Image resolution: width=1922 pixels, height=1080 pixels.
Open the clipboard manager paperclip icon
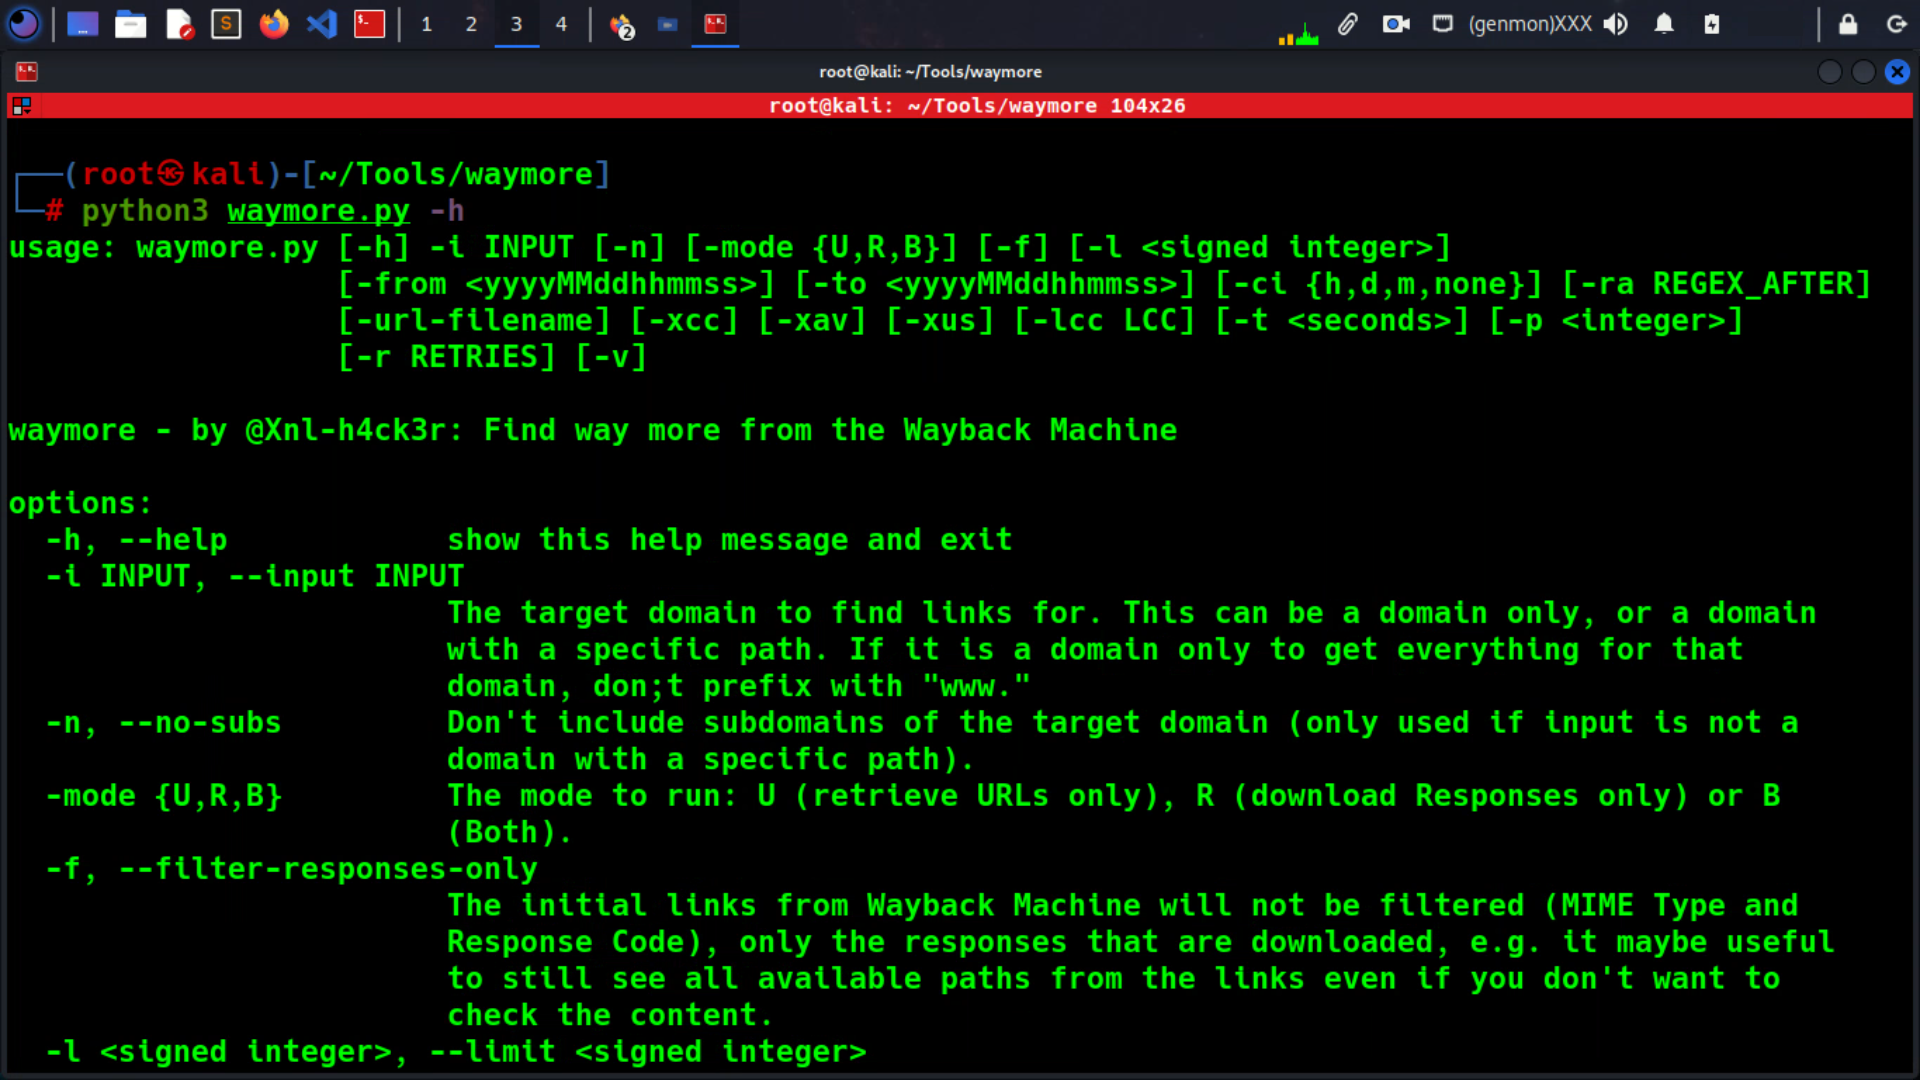[1347, 24]
